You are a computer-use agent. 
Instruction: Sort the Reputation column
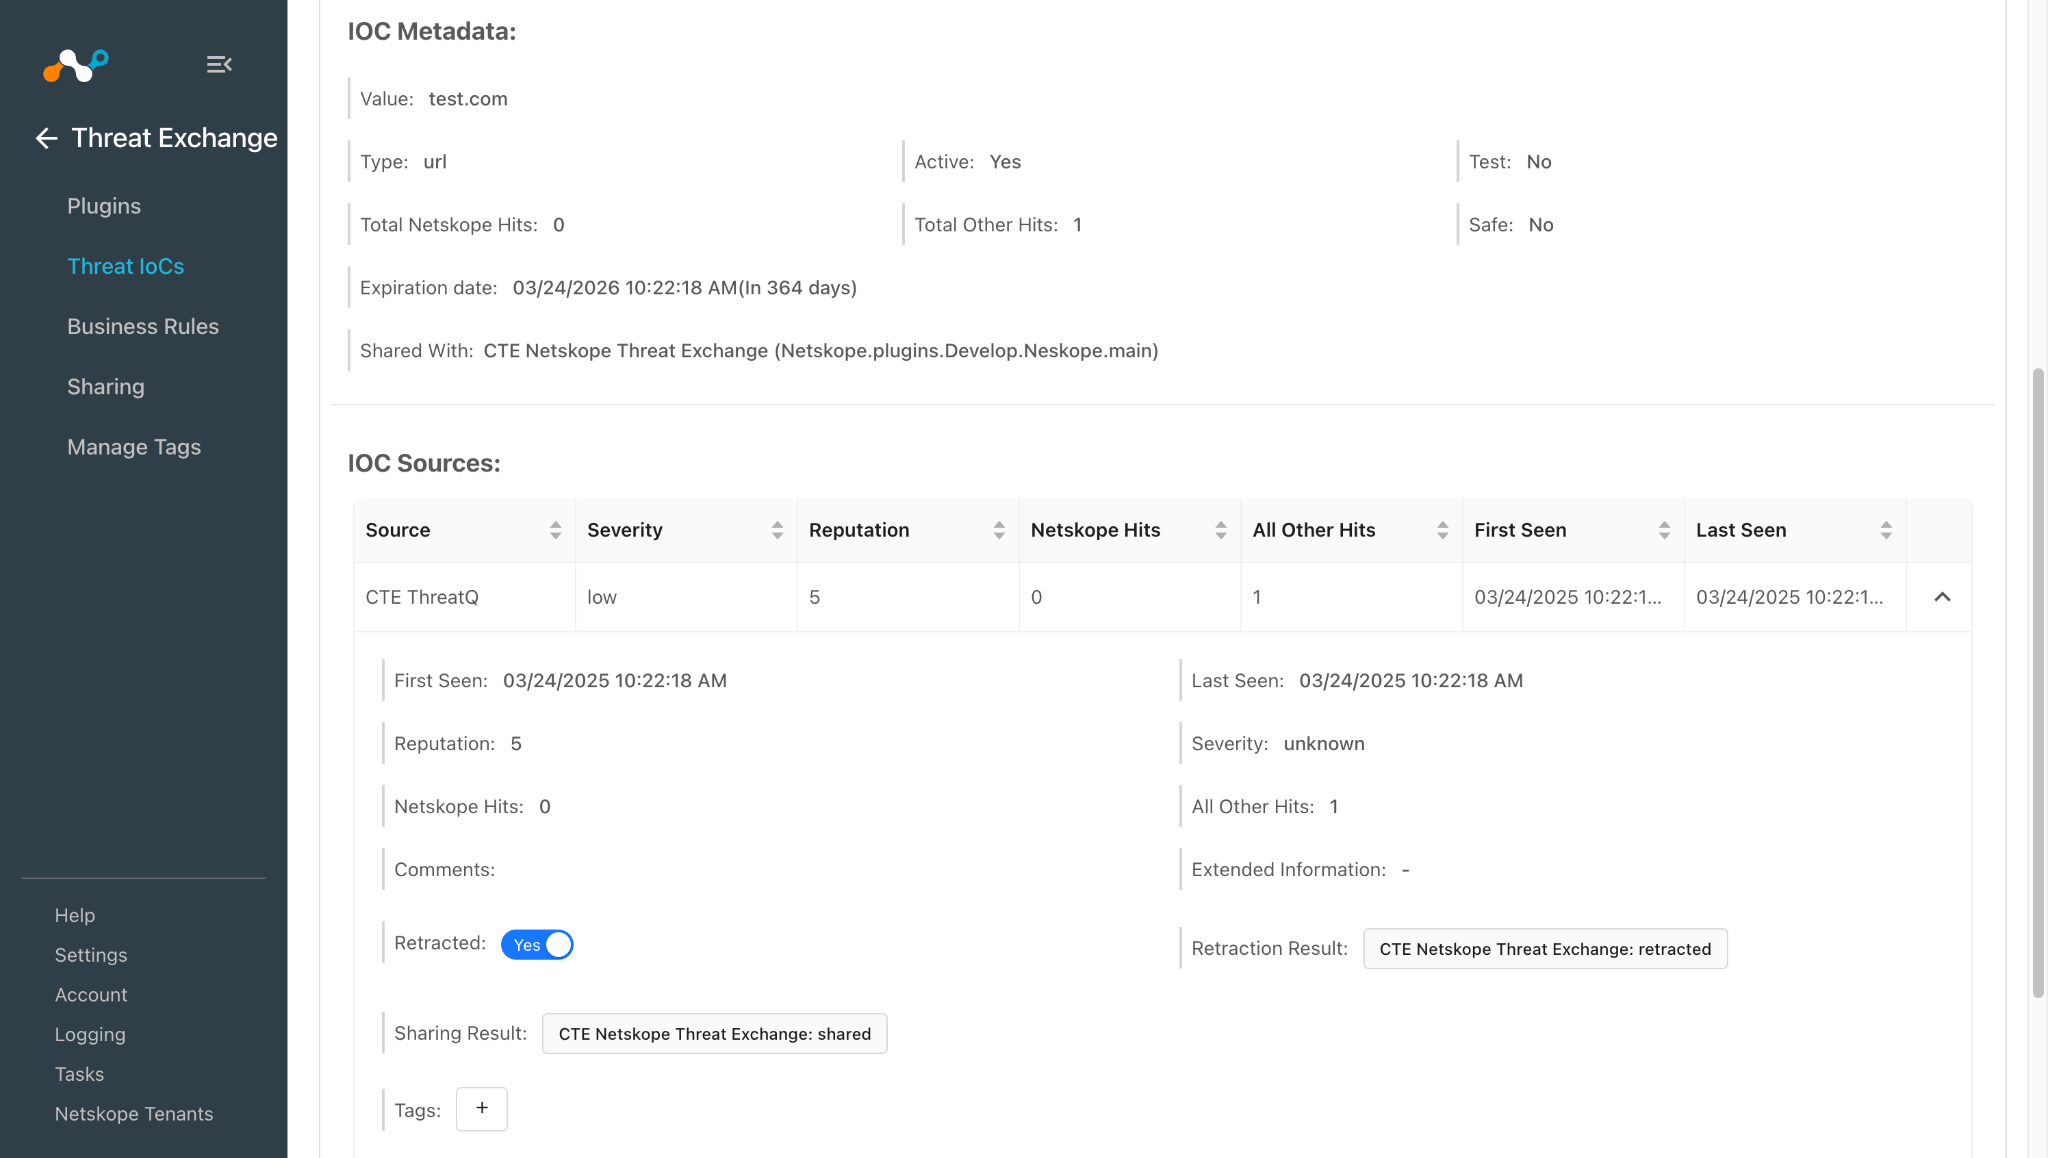tap(999, 530)
